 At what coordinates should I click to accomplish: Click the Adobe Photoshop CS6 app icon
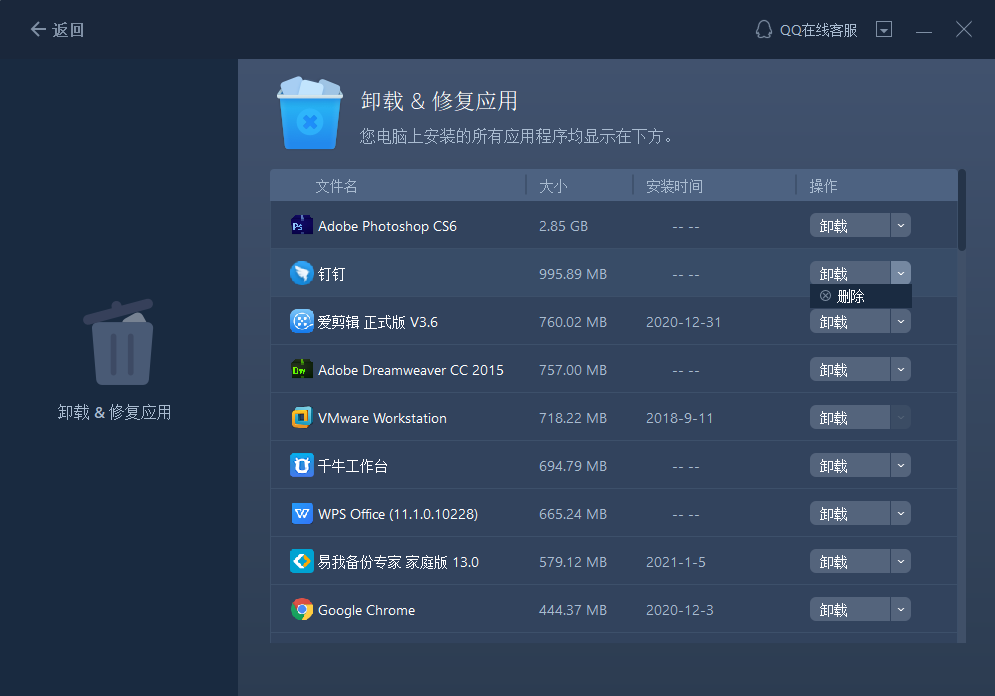click(x=302, y=225)
